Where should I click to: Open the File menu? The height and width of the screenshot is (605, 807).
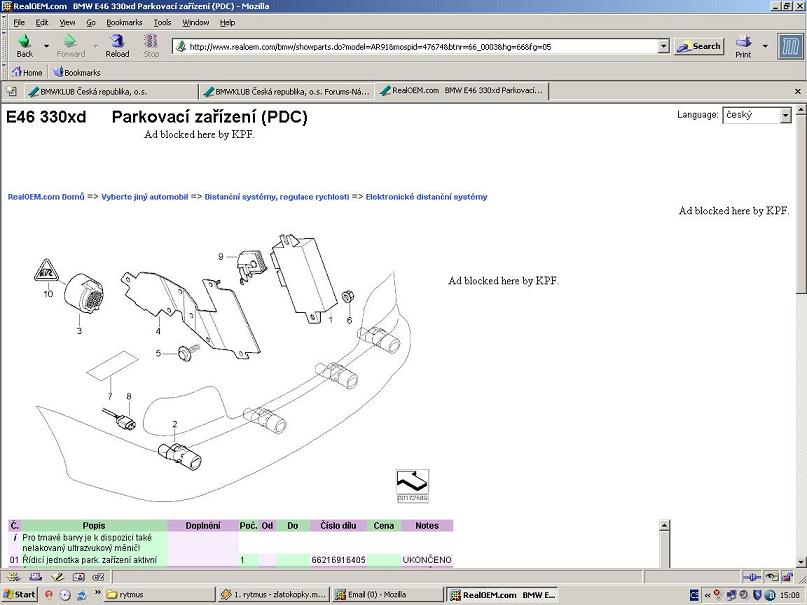coord(19,23)
